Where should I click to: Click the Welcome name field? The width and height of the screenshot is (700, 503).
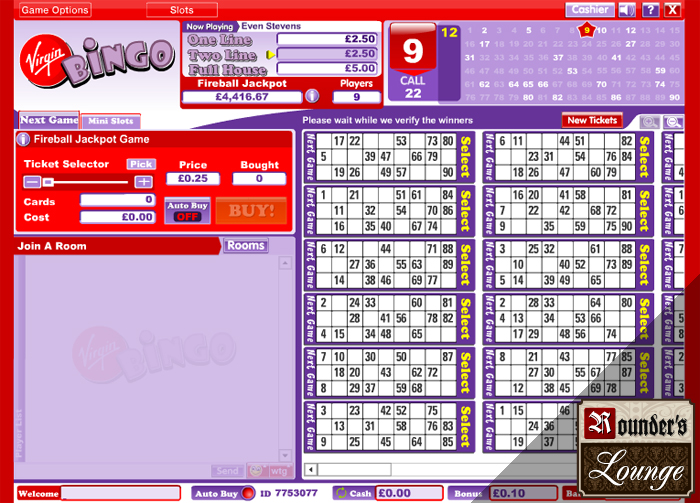[x=121, y=493]
